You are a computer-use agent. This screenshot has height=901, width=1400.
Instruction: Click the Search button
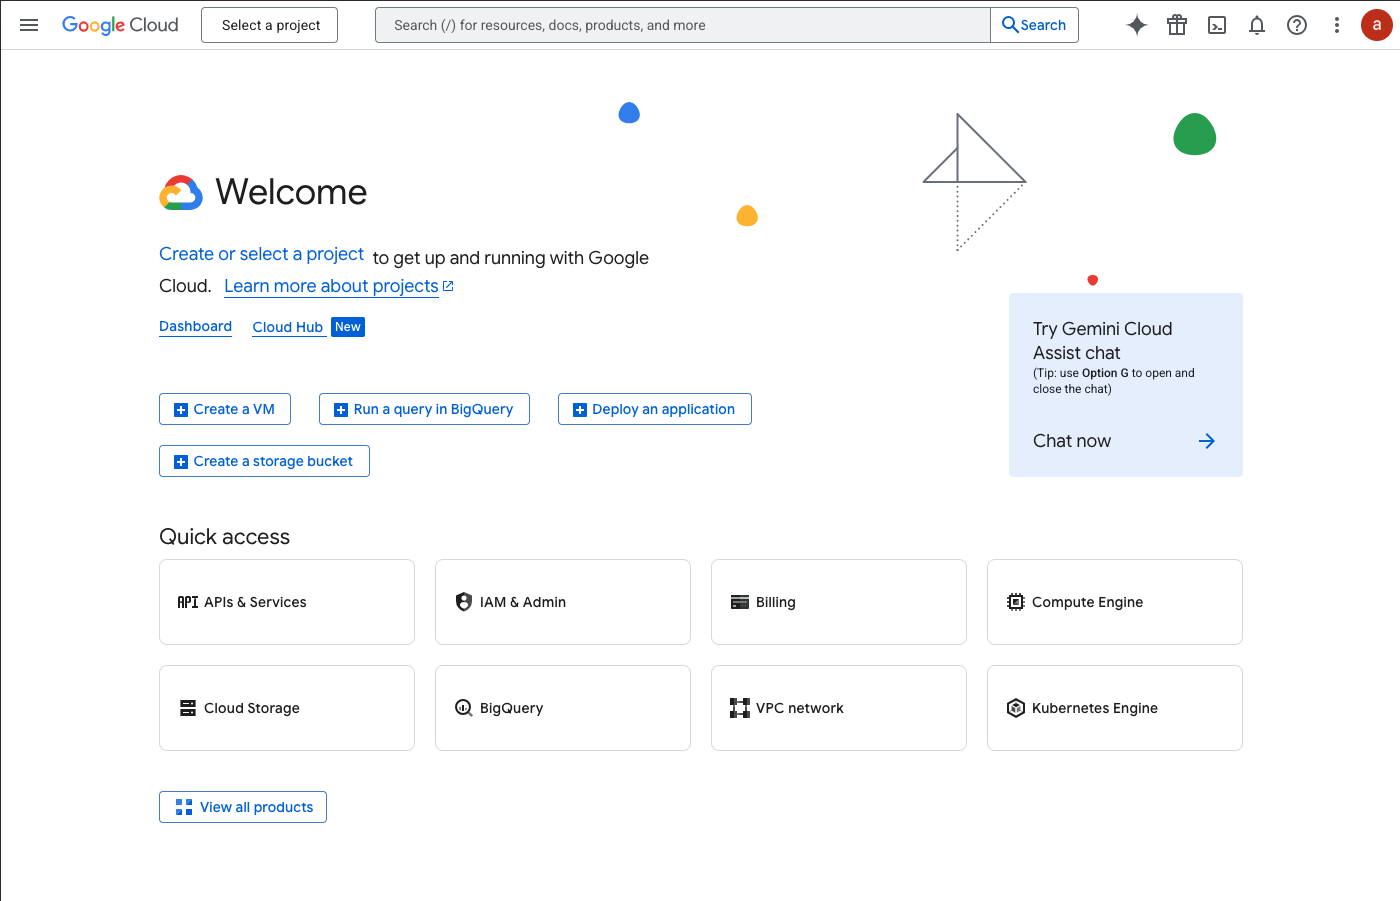point(1034,25)
